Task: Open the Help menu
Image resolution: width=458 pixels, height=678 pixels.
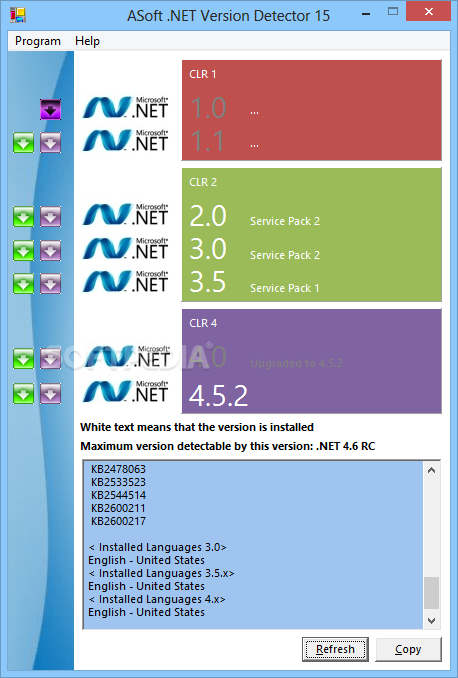Action: coord(87,41)
